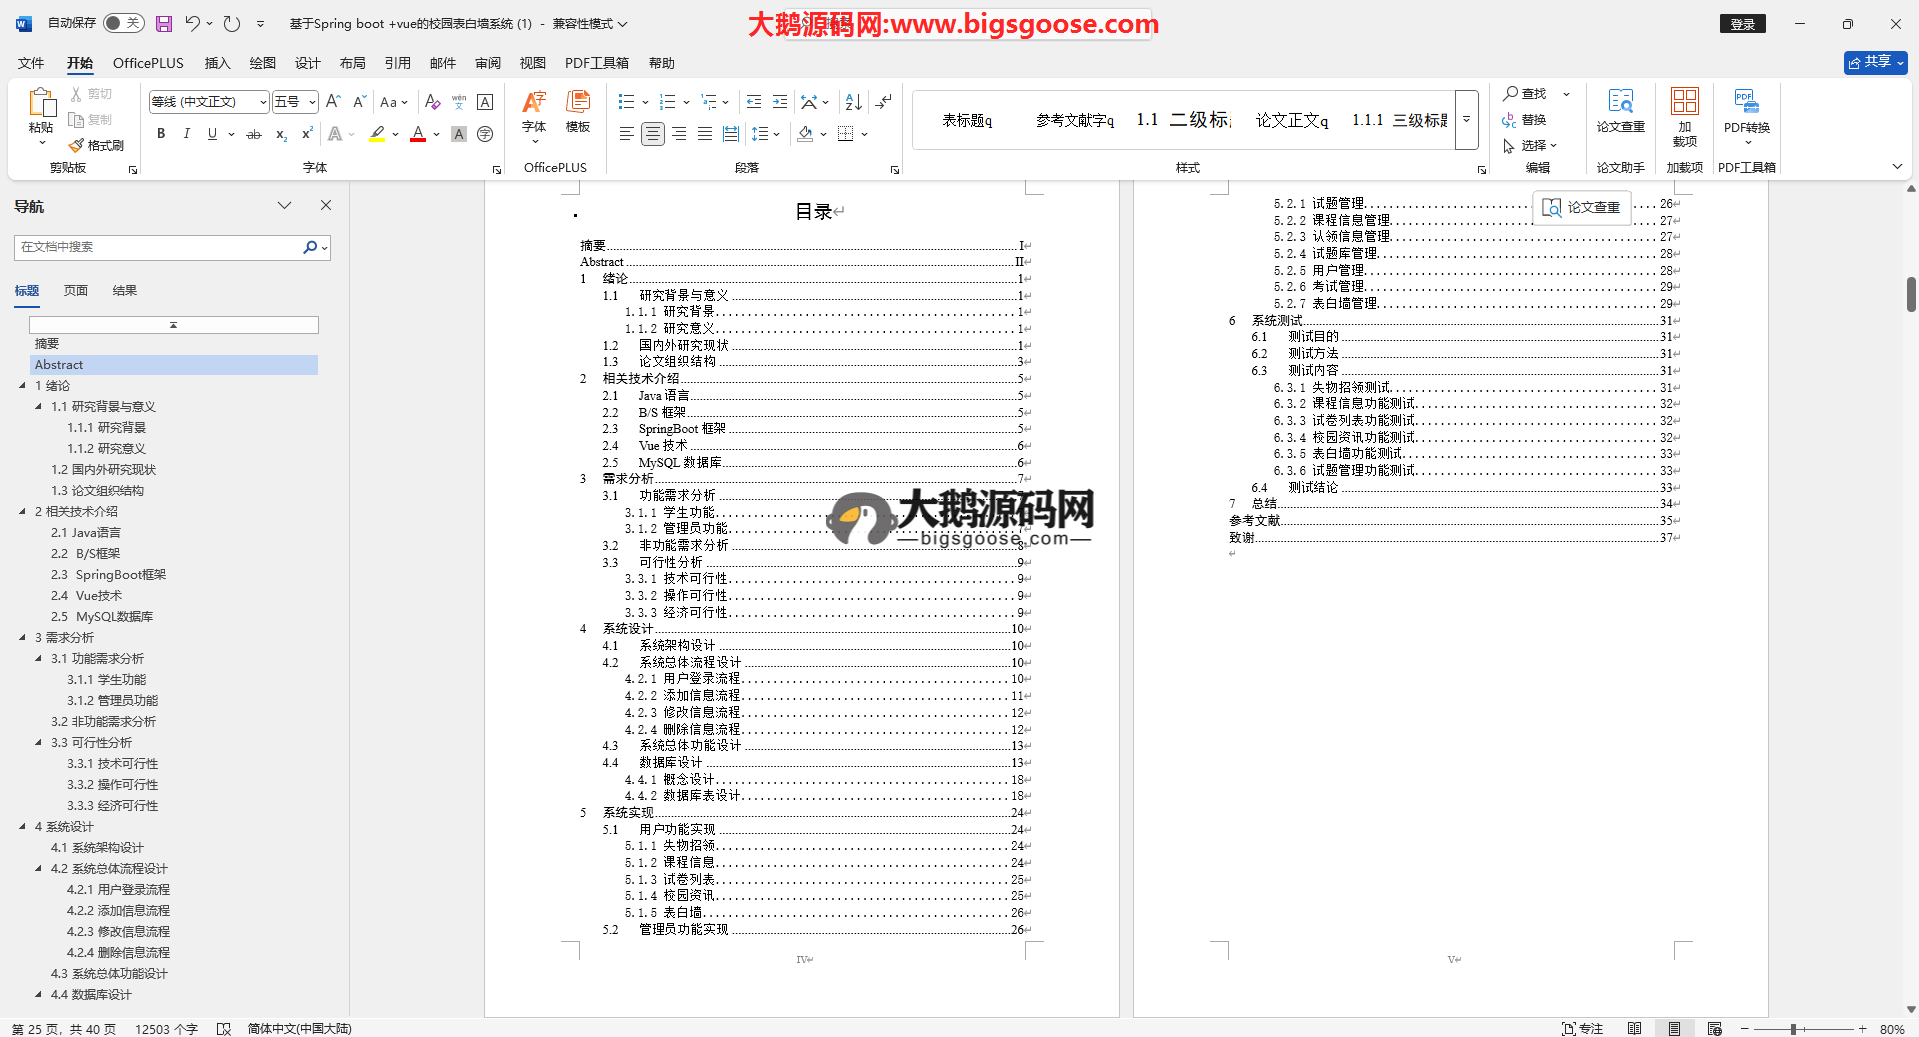Collapse the 4.2 系统总体流程设计 navigation node
Viewport: 1919px width, 1037px height.
[x=39, y=869]
